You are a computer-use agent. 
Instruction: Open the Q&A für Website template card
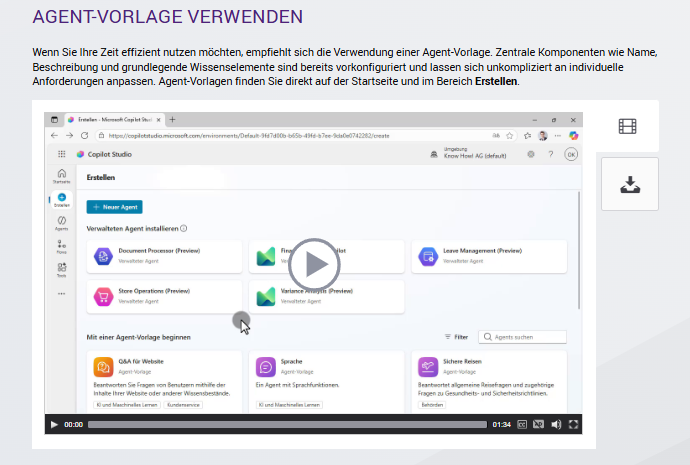pos(164,381)
